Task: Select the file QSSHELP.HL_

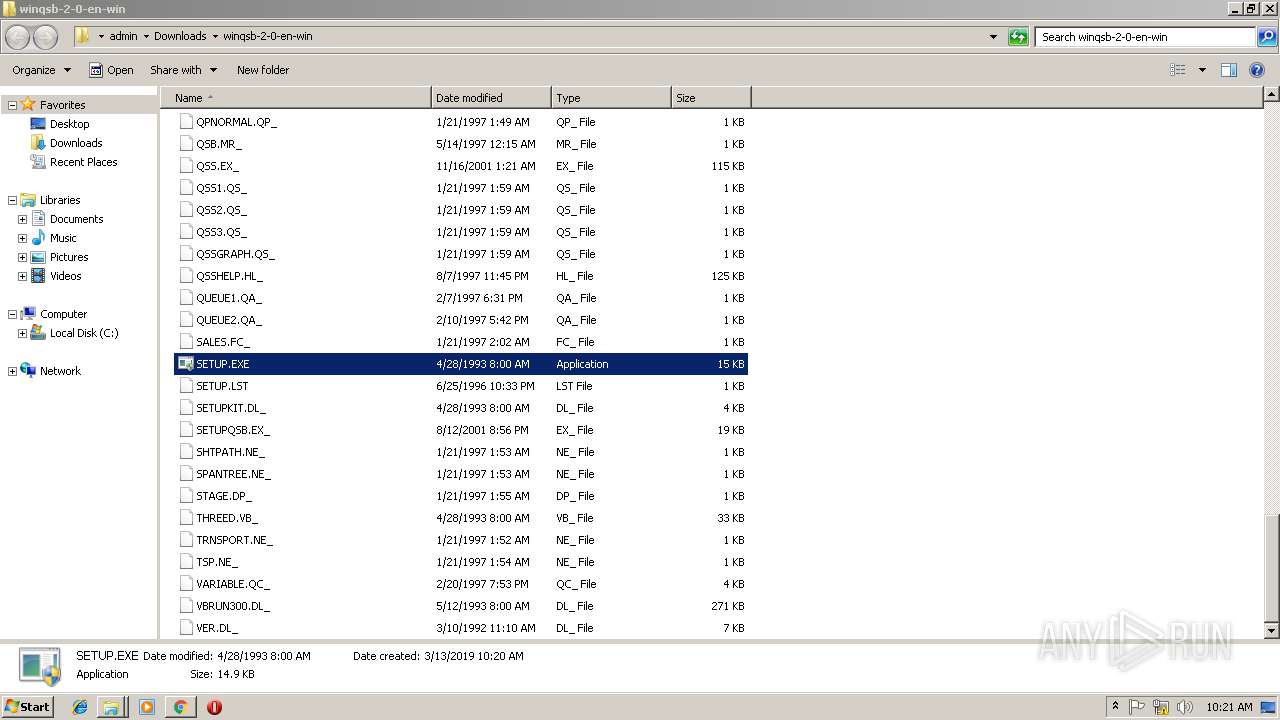Action: coord(461,276)
